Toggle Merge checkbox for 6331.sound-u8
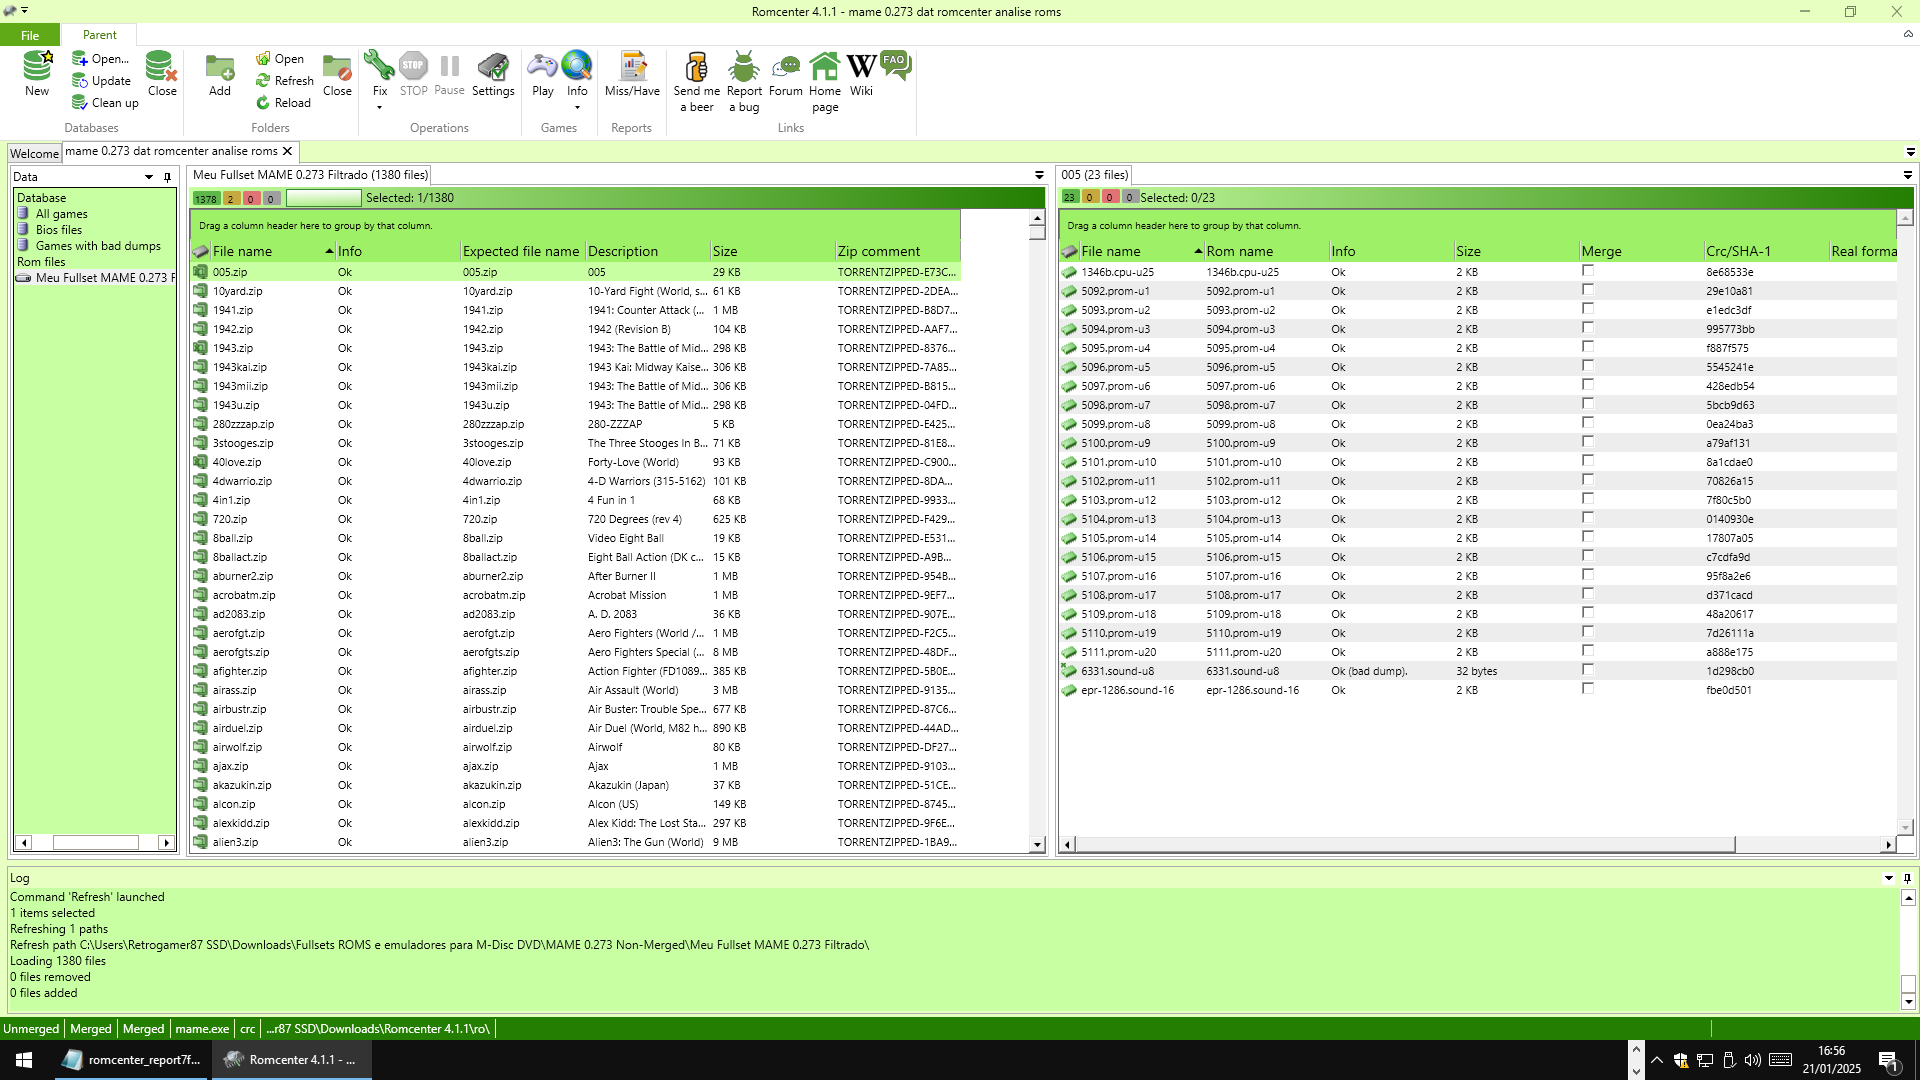The image size is (1920, 1080). (1587, 670)
